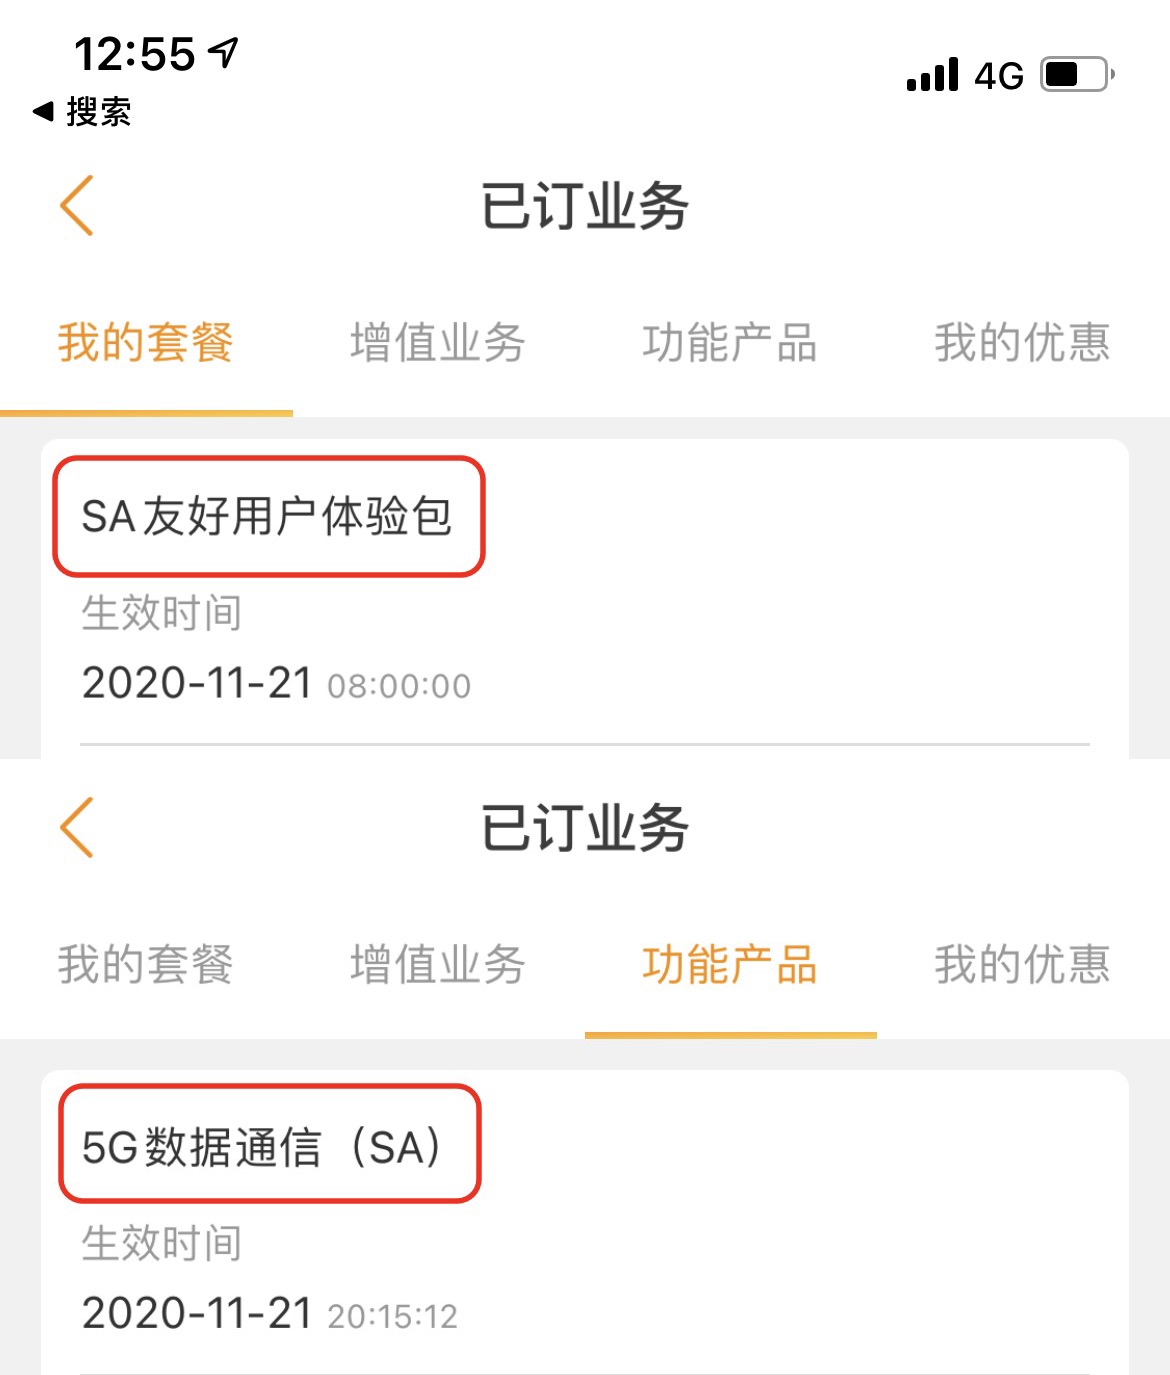The image size is (1170, 1375).
Task: Select the gray unselected 我的套餐 tab
Action: tap(146, 965)
